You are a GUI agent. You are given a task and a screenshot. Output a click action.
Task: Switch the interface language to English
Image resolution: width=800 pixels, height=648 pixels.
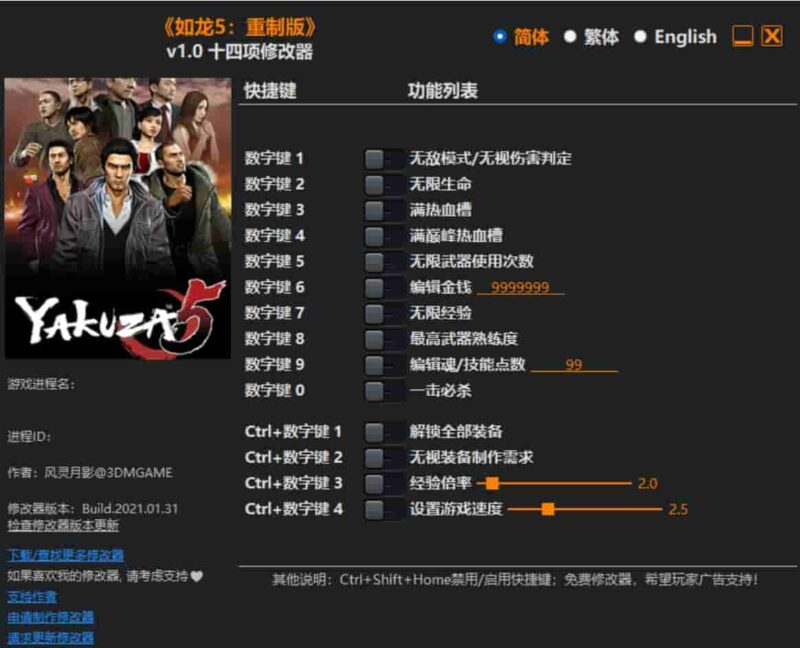tap(638, 36)
